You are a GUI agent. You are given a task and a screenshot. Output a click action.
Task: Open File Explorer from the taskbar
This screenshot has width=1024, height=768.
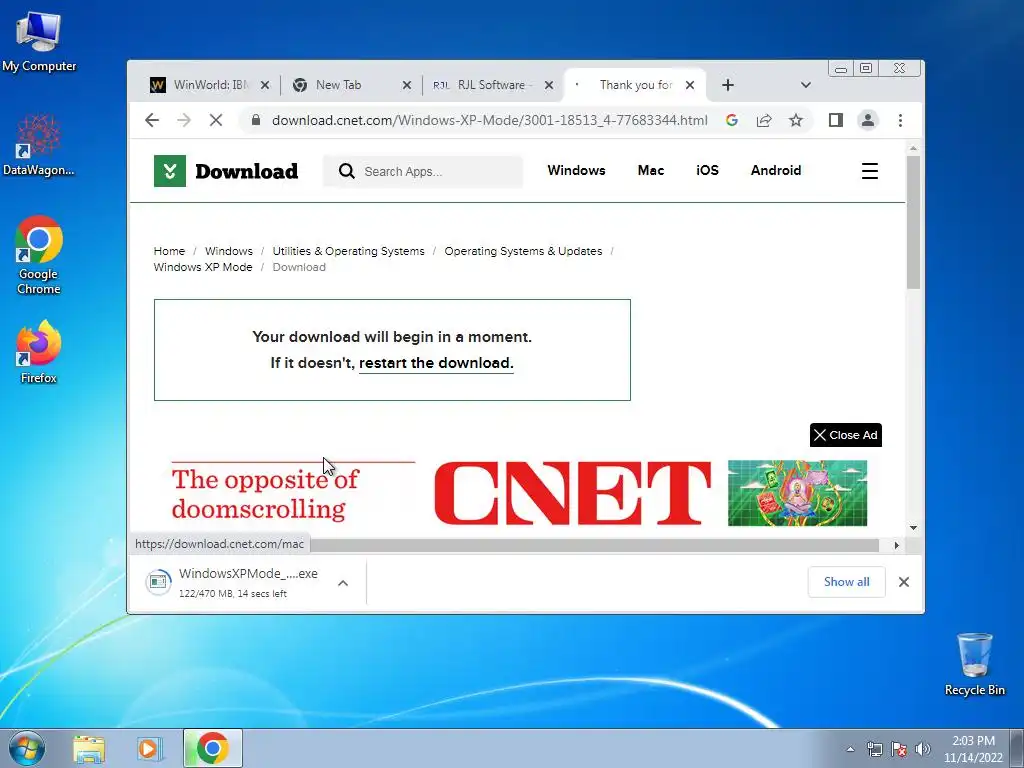coord(89,748)
